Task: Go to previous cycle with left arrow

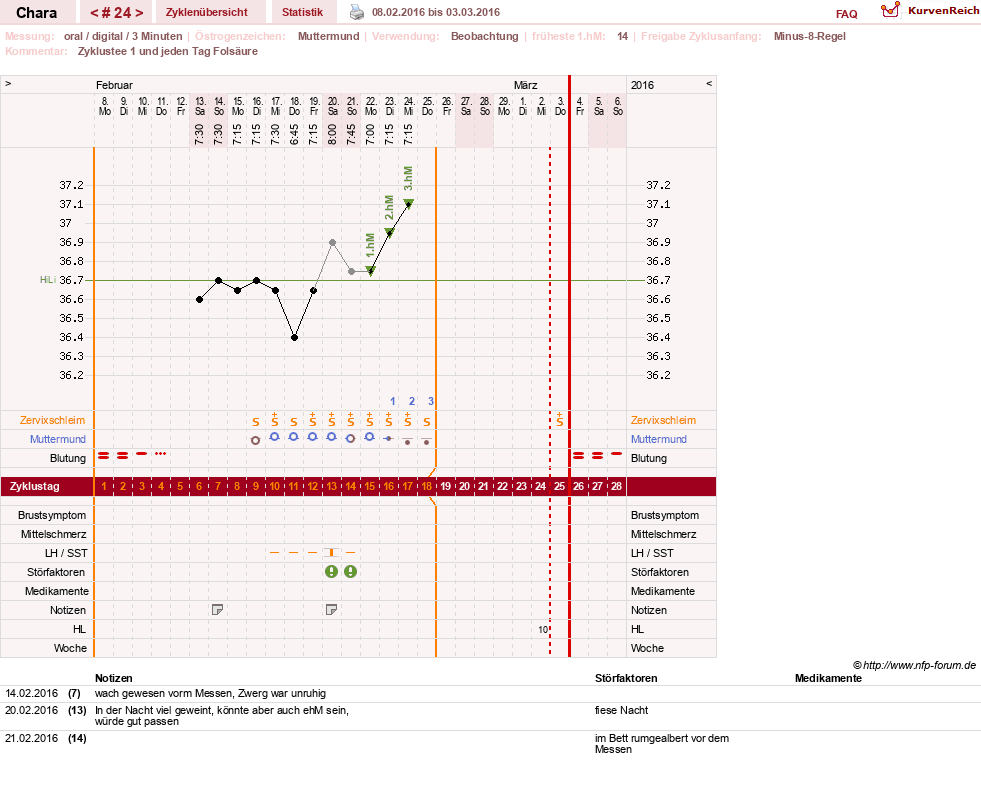Action: [x=94, y=13]
